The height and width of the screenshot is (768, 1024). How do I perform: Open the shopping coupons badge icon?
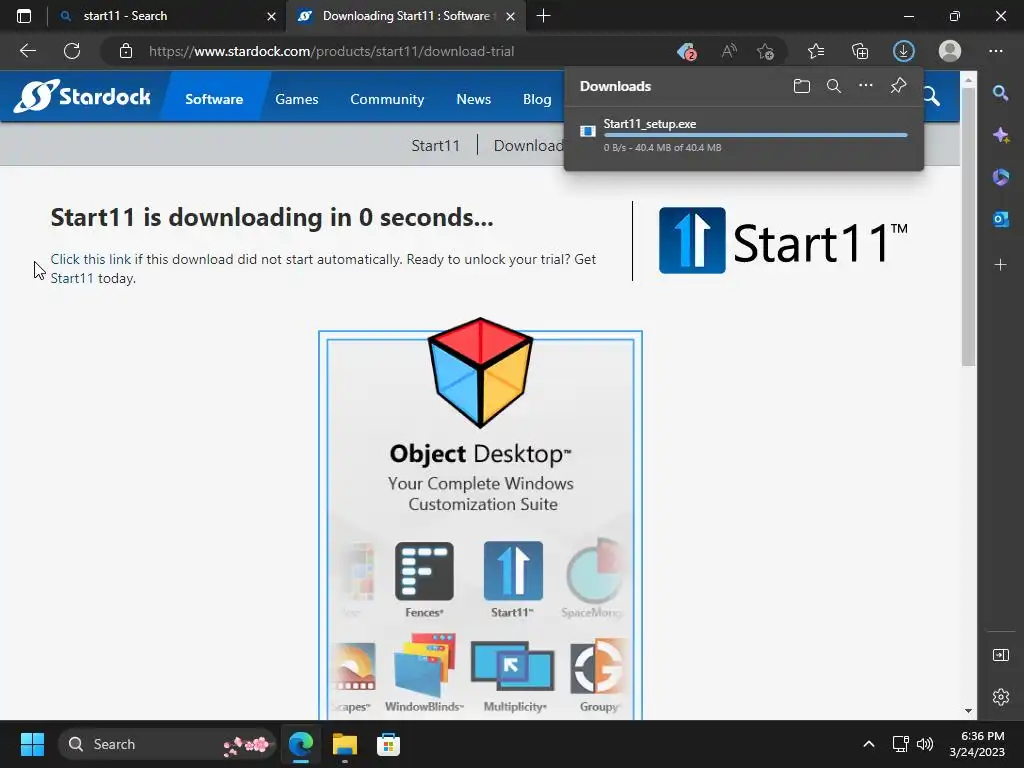686,51
